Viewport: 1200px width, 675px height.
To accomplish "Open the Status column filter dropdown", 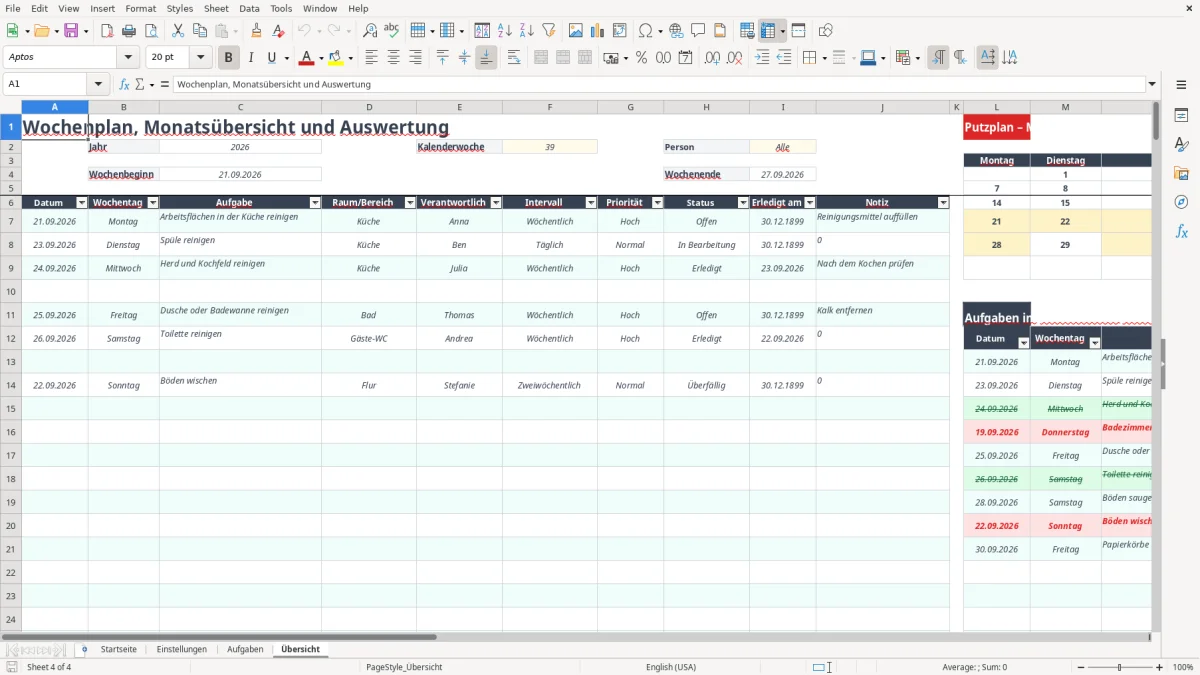I will (x=743, y=202).
